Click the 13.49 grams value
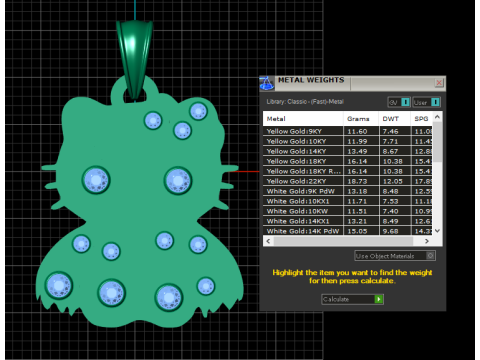 tap(357, 151)
